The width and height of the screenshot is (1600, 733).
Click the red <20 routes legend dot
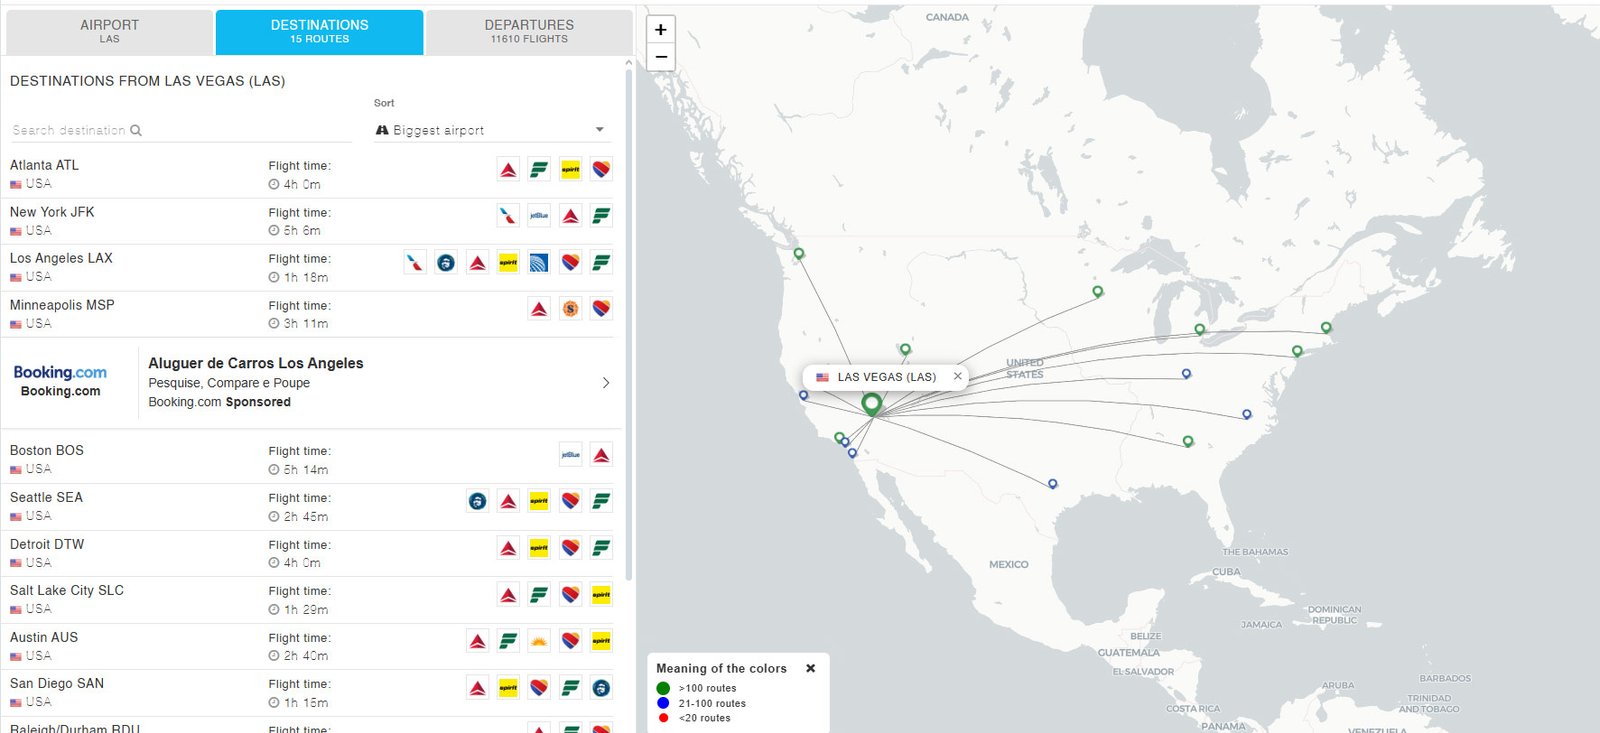point(663,718)
